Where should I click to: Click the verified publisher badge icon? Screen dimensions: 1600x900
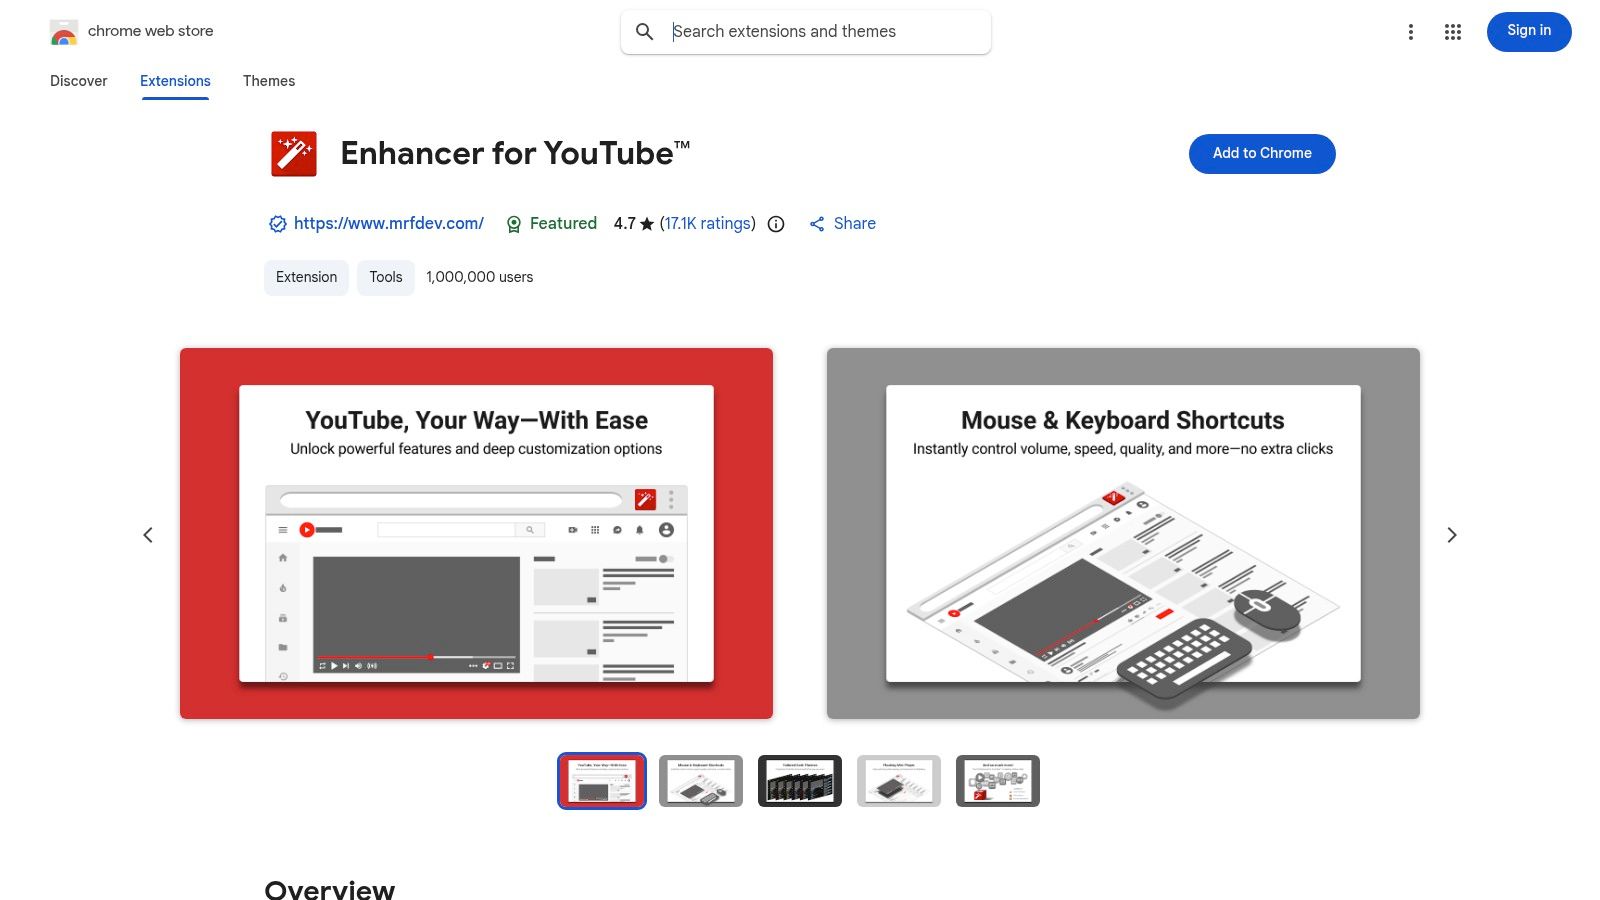[277, 223]
